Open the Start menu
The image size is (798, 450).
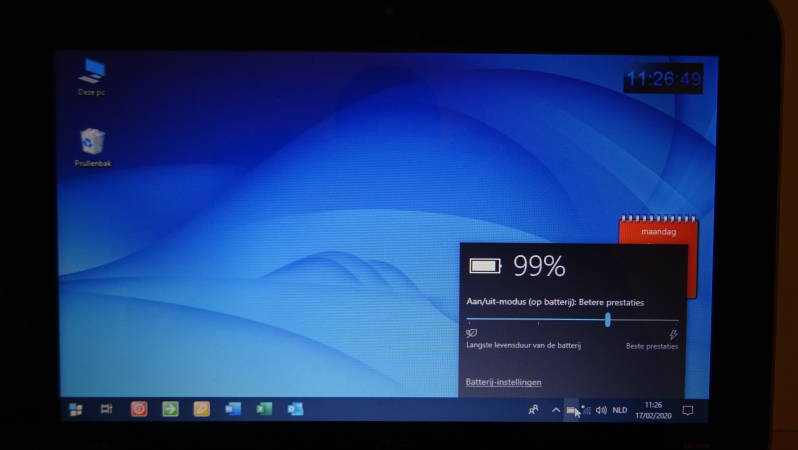76,409
